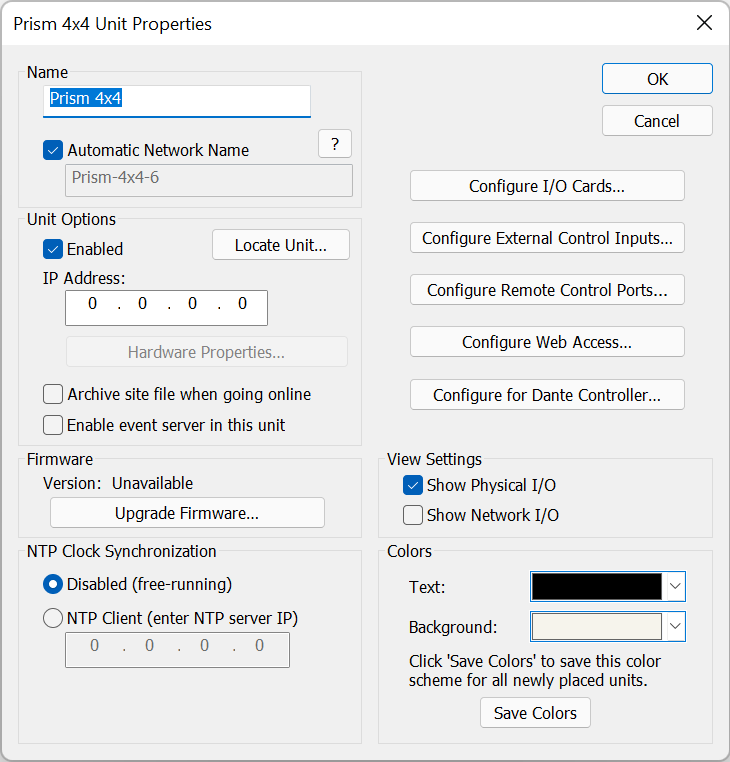Close the Prism 4x4 Unit Properties dialog
Viewport: 730px width, 762px height.
tap(704, 23)
